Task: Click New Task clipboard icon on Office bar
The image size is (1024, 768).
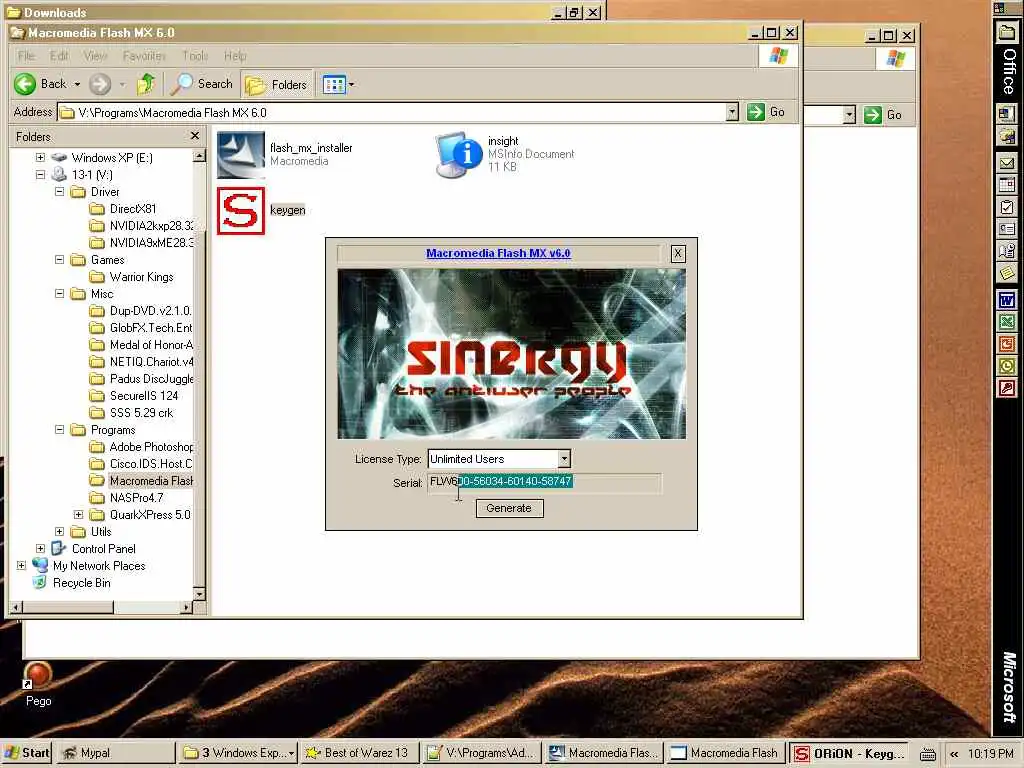Action: click(1007, 207)
